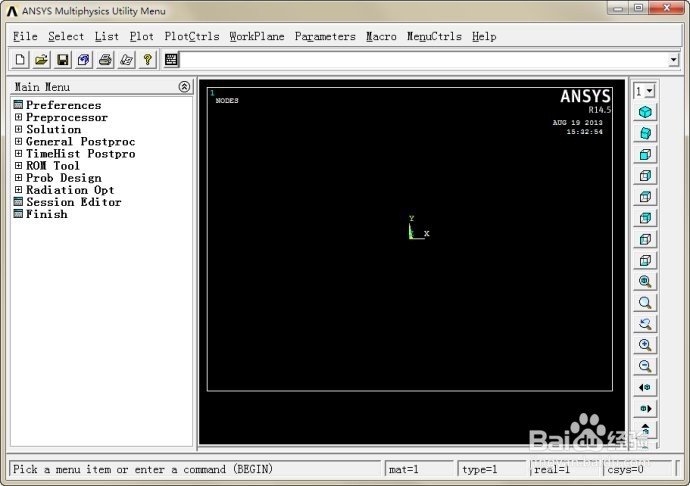The image size is (690, 486).
Task: Set the model to Right View
Action: [x=645, y=176]
